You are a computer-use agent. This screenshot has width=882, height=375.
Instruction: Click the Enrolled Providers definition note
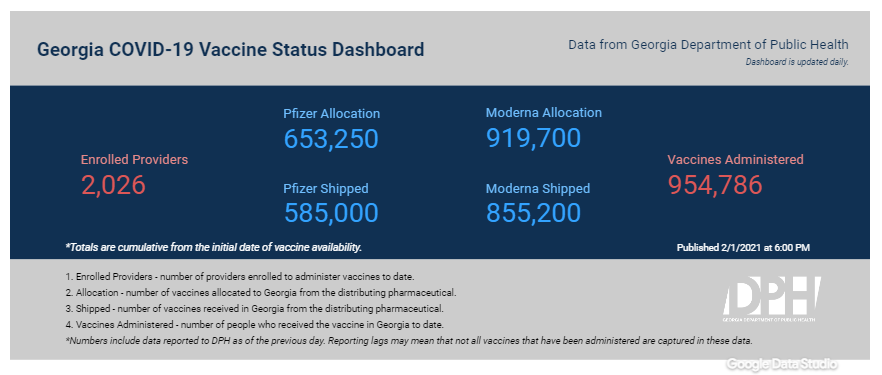[240, 277]
